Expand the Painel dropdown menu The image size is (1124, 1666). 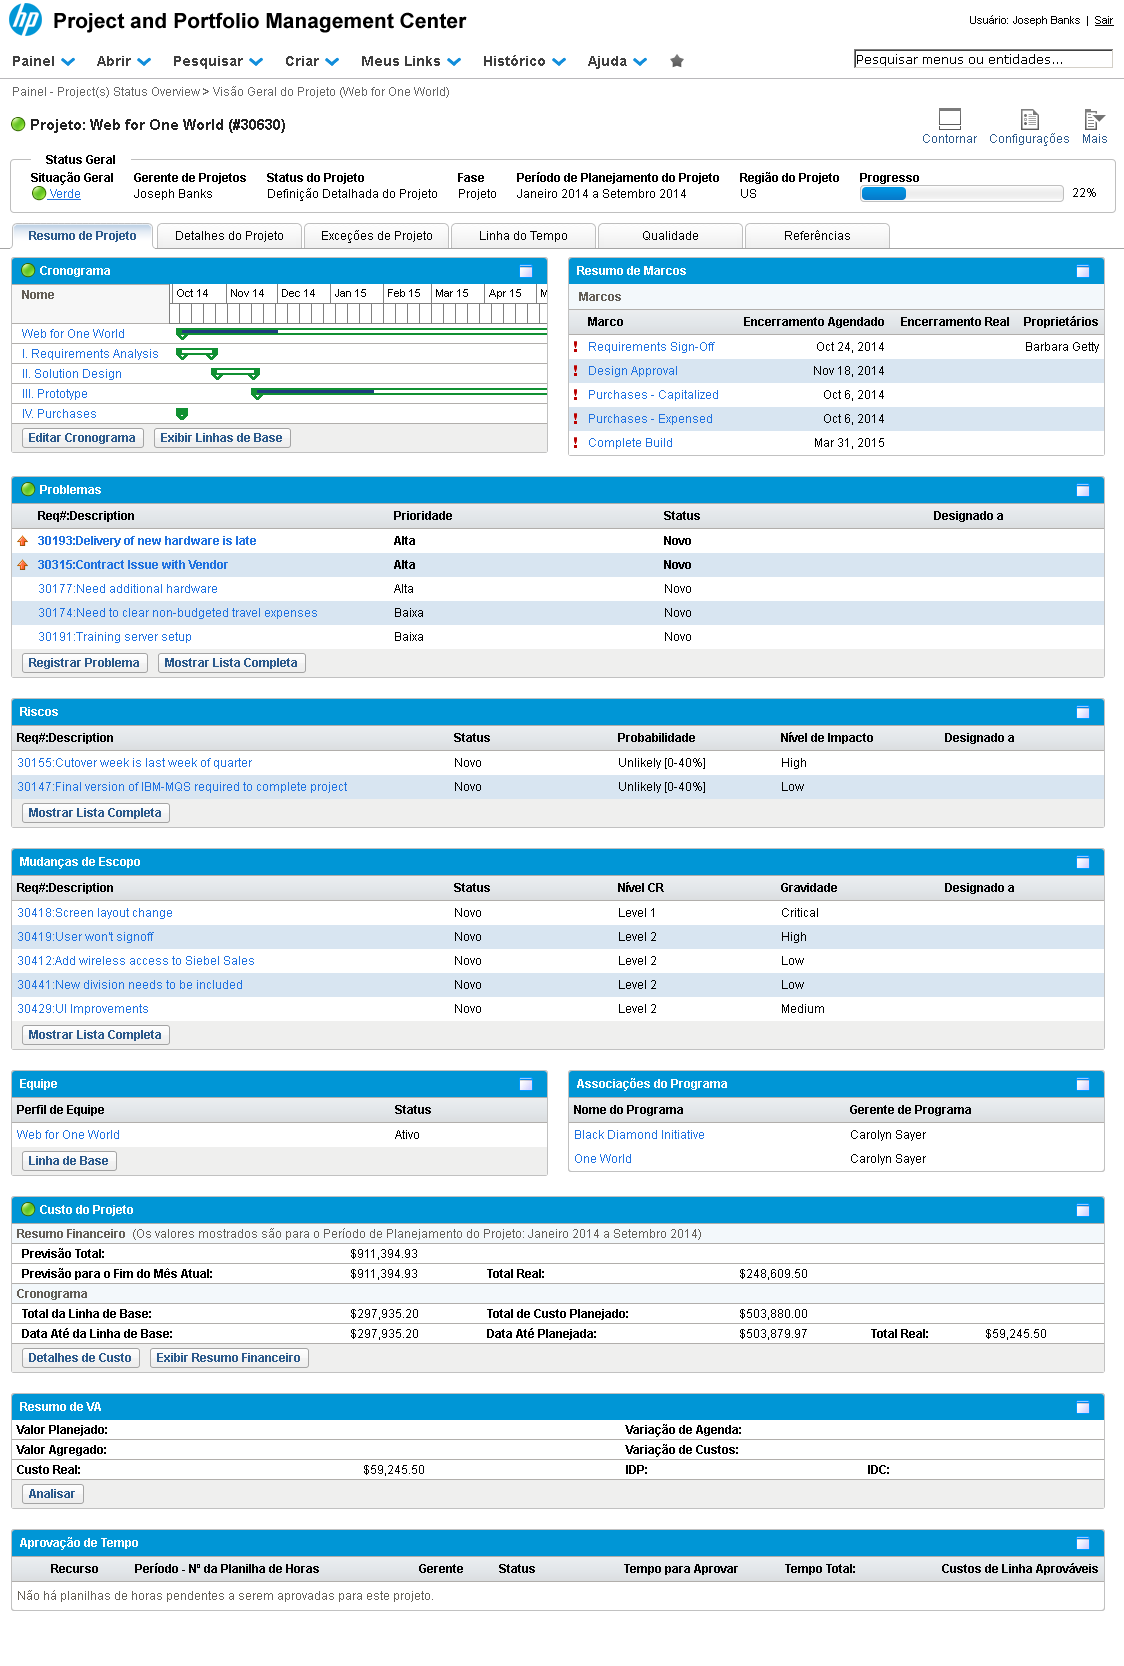43,61
